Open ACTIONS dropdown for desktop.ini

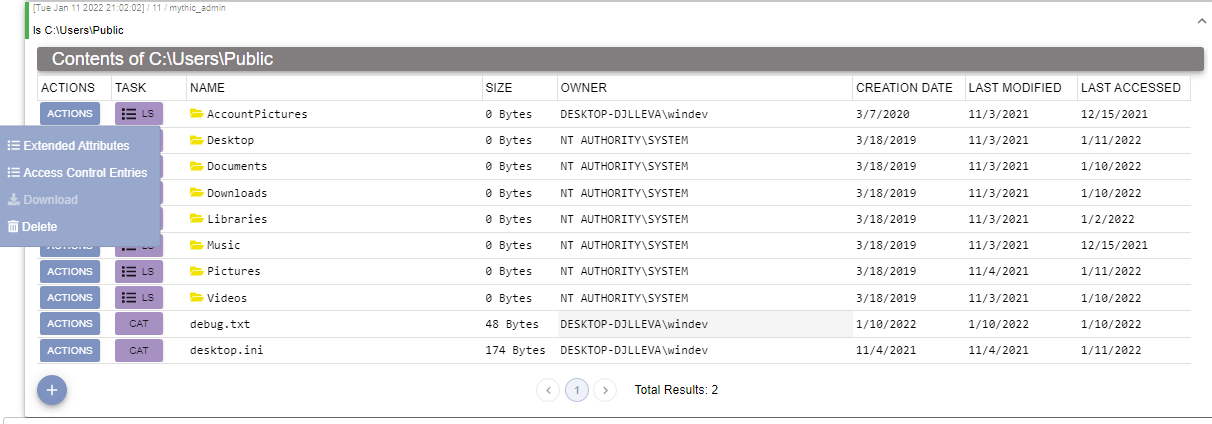pyautogui.click(x=70, y=350)
